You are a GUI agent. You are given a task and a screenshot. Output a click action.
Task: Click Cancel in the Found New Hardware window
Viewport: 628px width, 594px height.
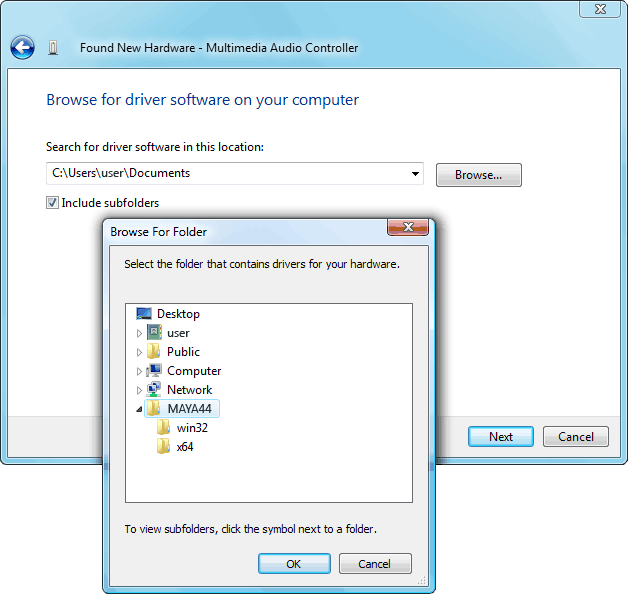click(x=576, y=437)
